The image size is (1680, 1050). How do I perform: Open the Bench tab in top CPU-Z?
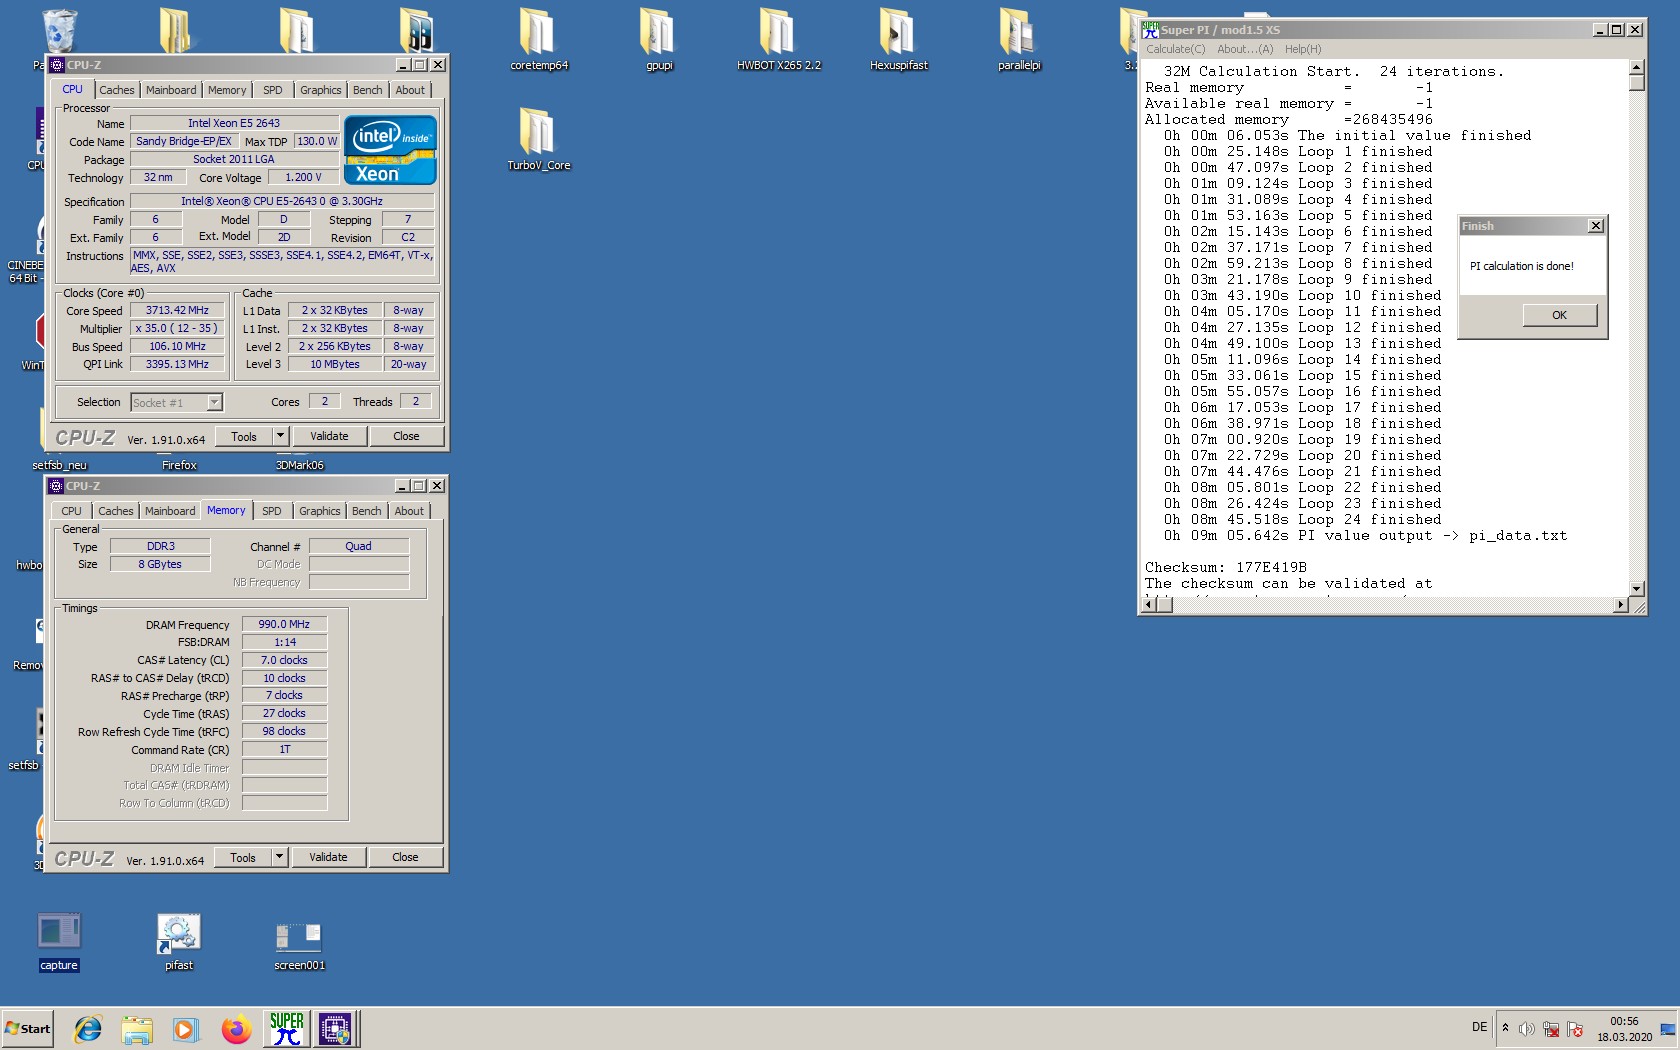coord(367,90)
